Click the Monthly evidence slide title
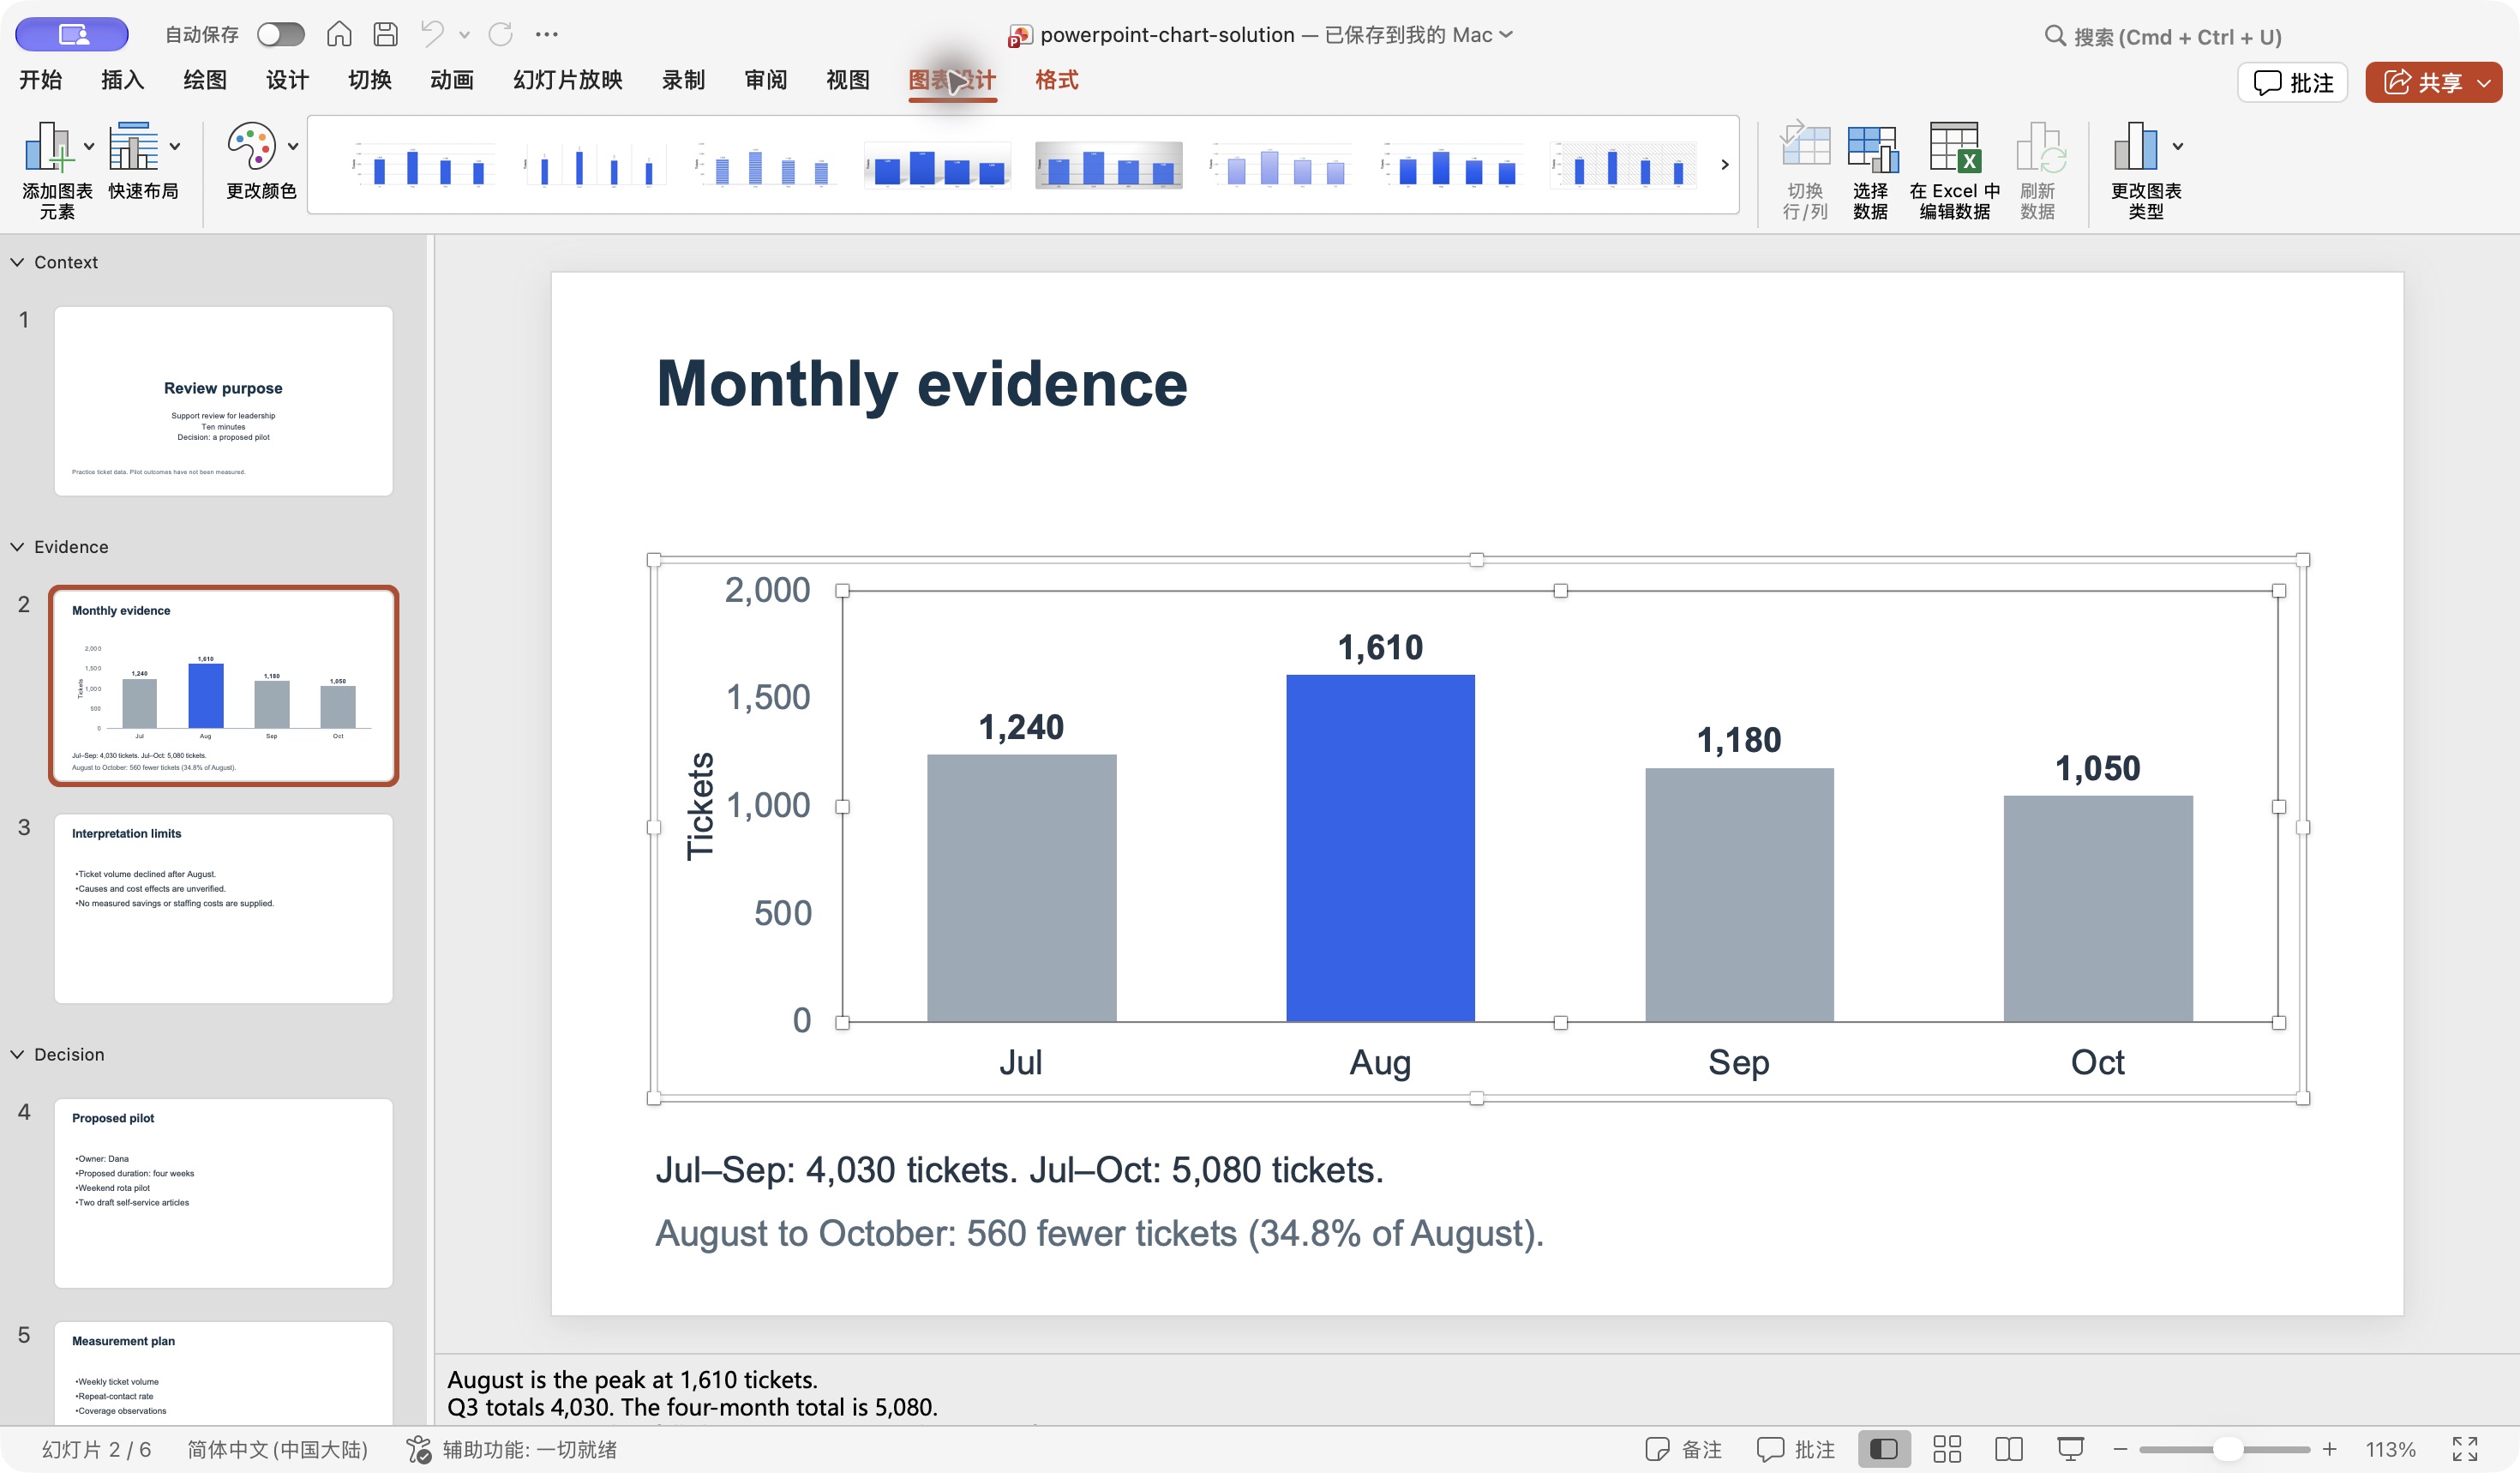2520x1473 pixels. pyautogui.click(x=921, y=384)
